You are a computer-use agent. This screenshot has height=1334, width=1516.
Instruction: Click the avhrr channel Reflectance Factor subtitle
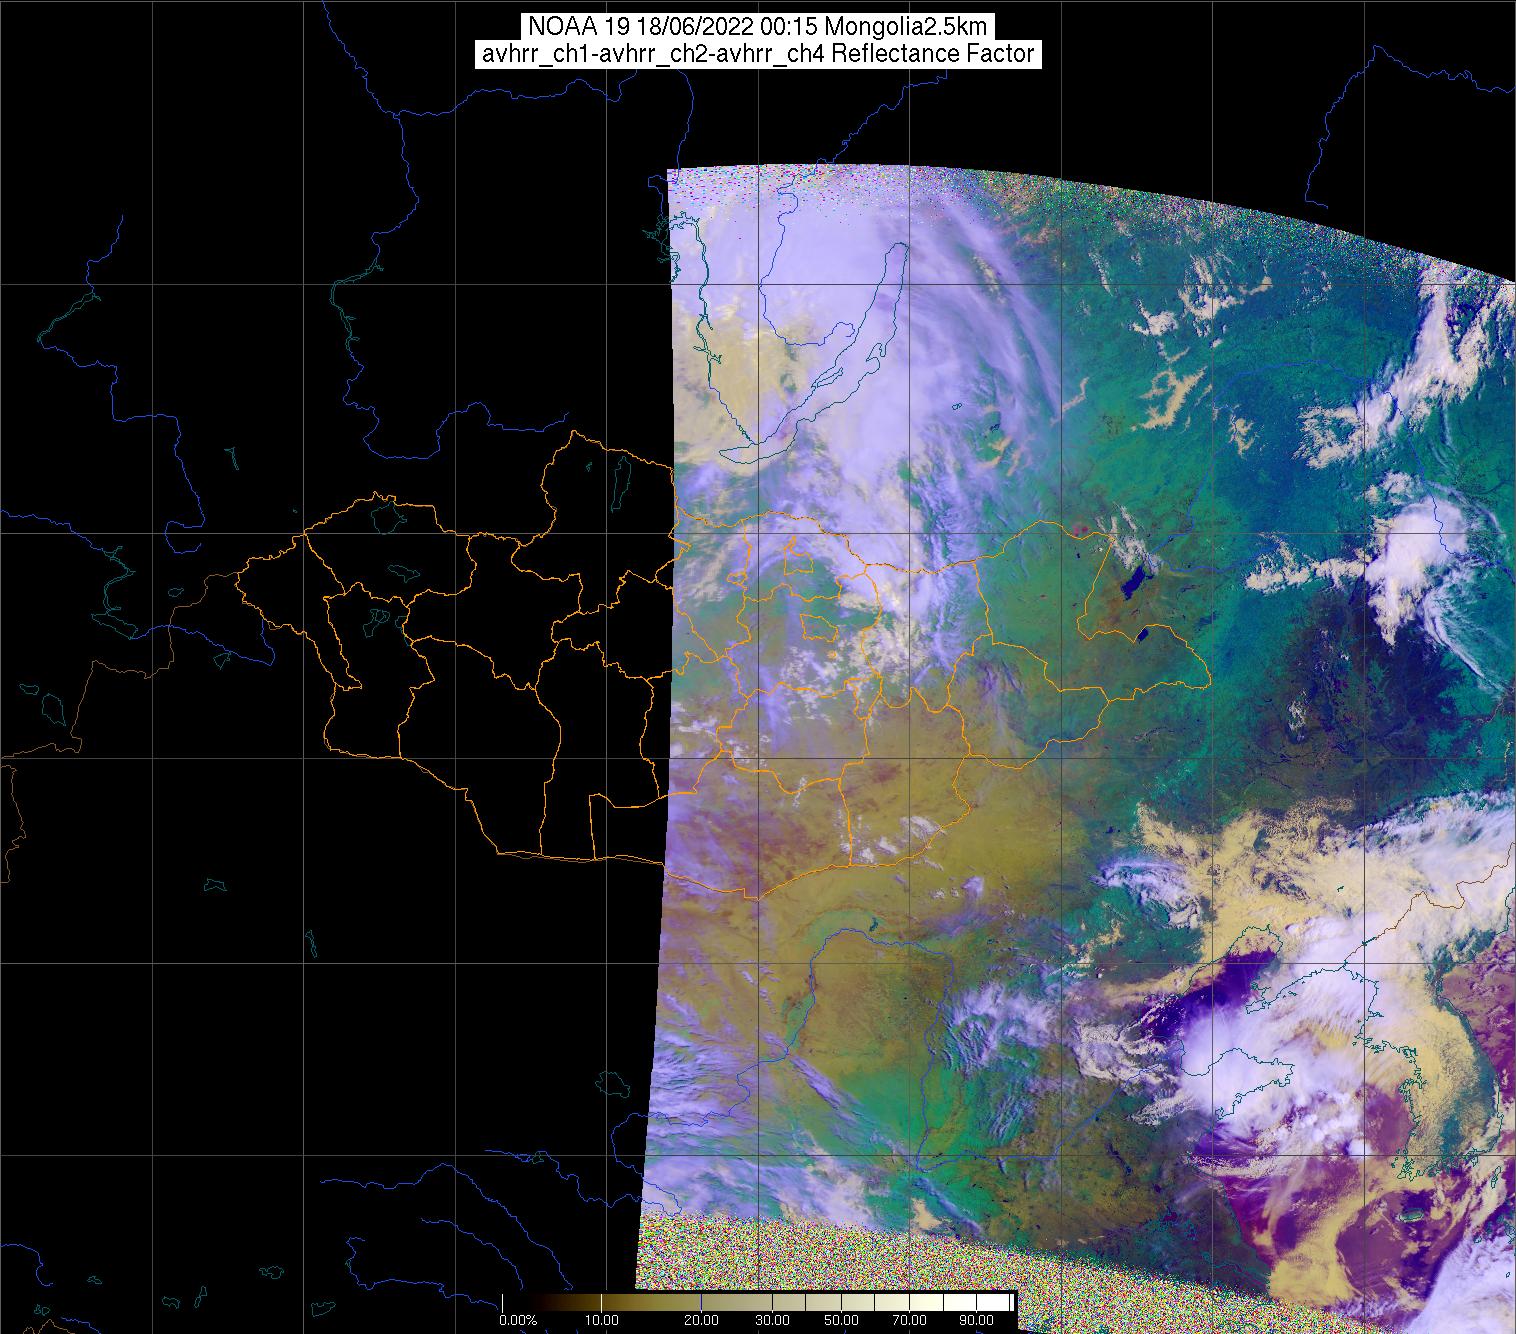757,54
